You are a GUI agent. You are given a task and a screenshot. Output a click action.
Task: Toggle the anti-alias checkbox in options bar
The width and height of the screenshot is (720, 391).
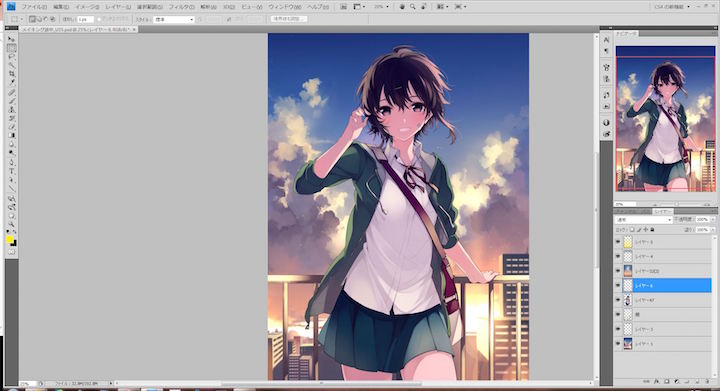click(x=99, y=19)
